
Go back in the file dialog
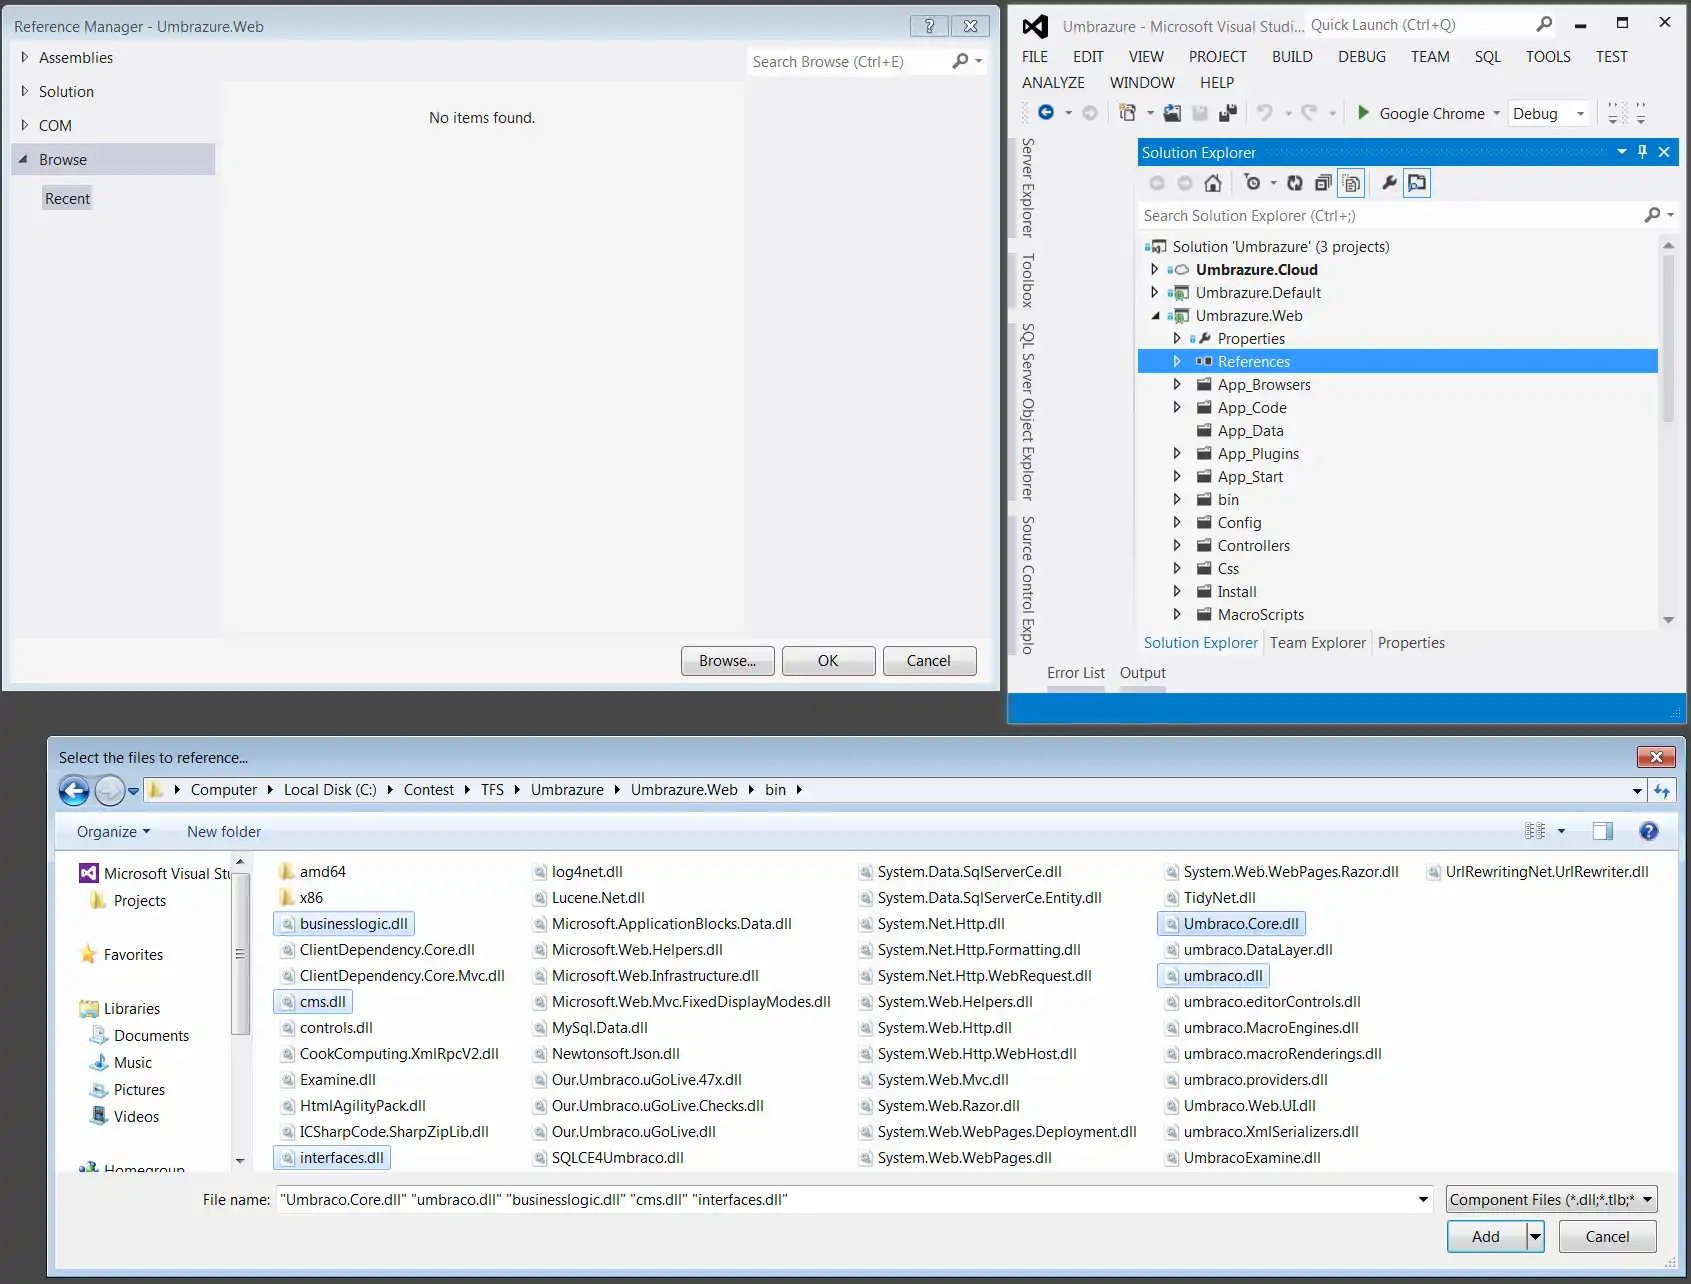tap(74, 790)
